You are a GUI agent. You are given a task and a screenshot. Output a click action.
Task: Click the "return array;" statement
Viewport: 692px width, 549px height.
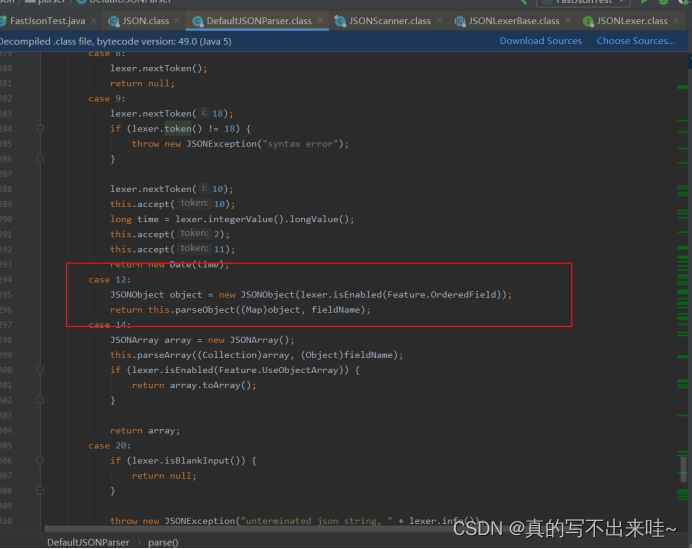[x=145, y=431]
